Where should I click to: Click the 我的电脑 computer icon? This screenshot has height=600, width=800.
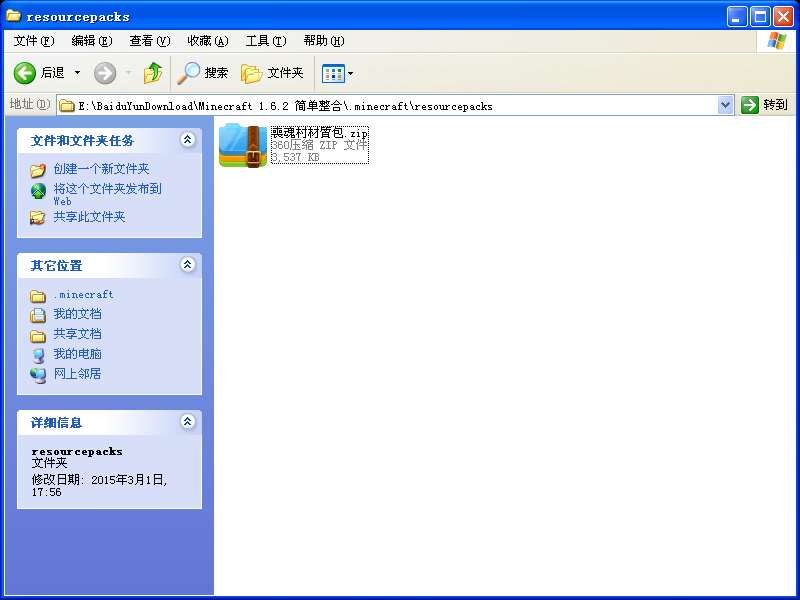(x=38, y=355)
